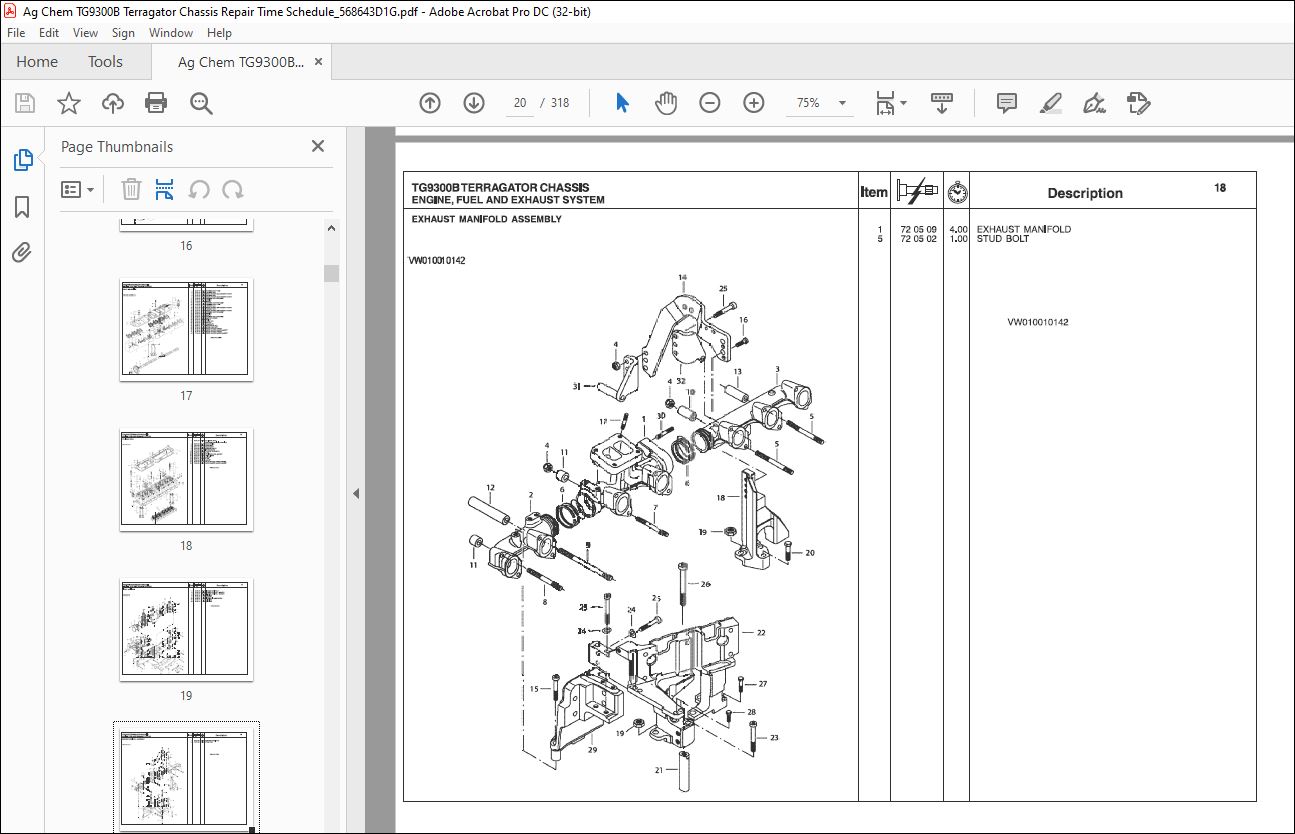Click thumbnail label "16"

186,246
